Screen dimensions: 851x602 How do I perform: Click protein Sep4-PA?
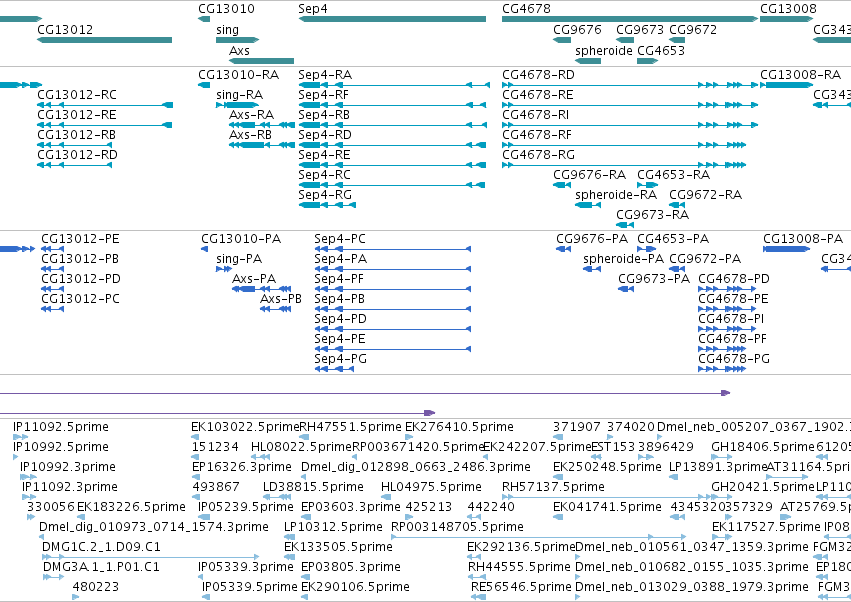(x=340, y=259)
